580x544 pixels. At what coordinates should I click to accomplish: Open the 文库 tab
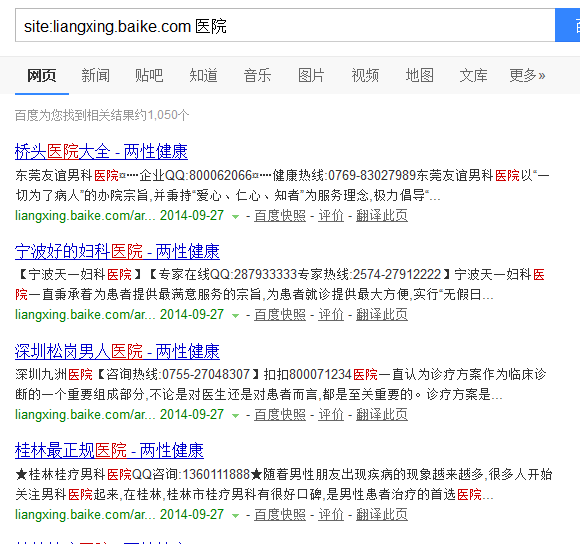473,75
